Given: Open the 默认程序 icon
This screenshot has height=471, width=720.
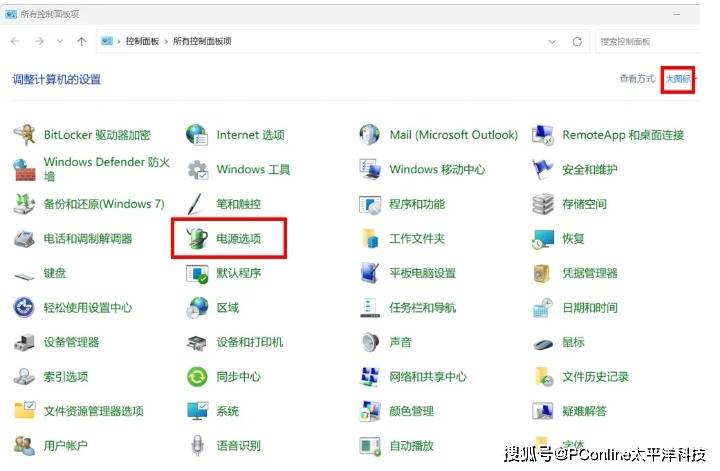Looking at the screenshot, I should coord(197,273).
